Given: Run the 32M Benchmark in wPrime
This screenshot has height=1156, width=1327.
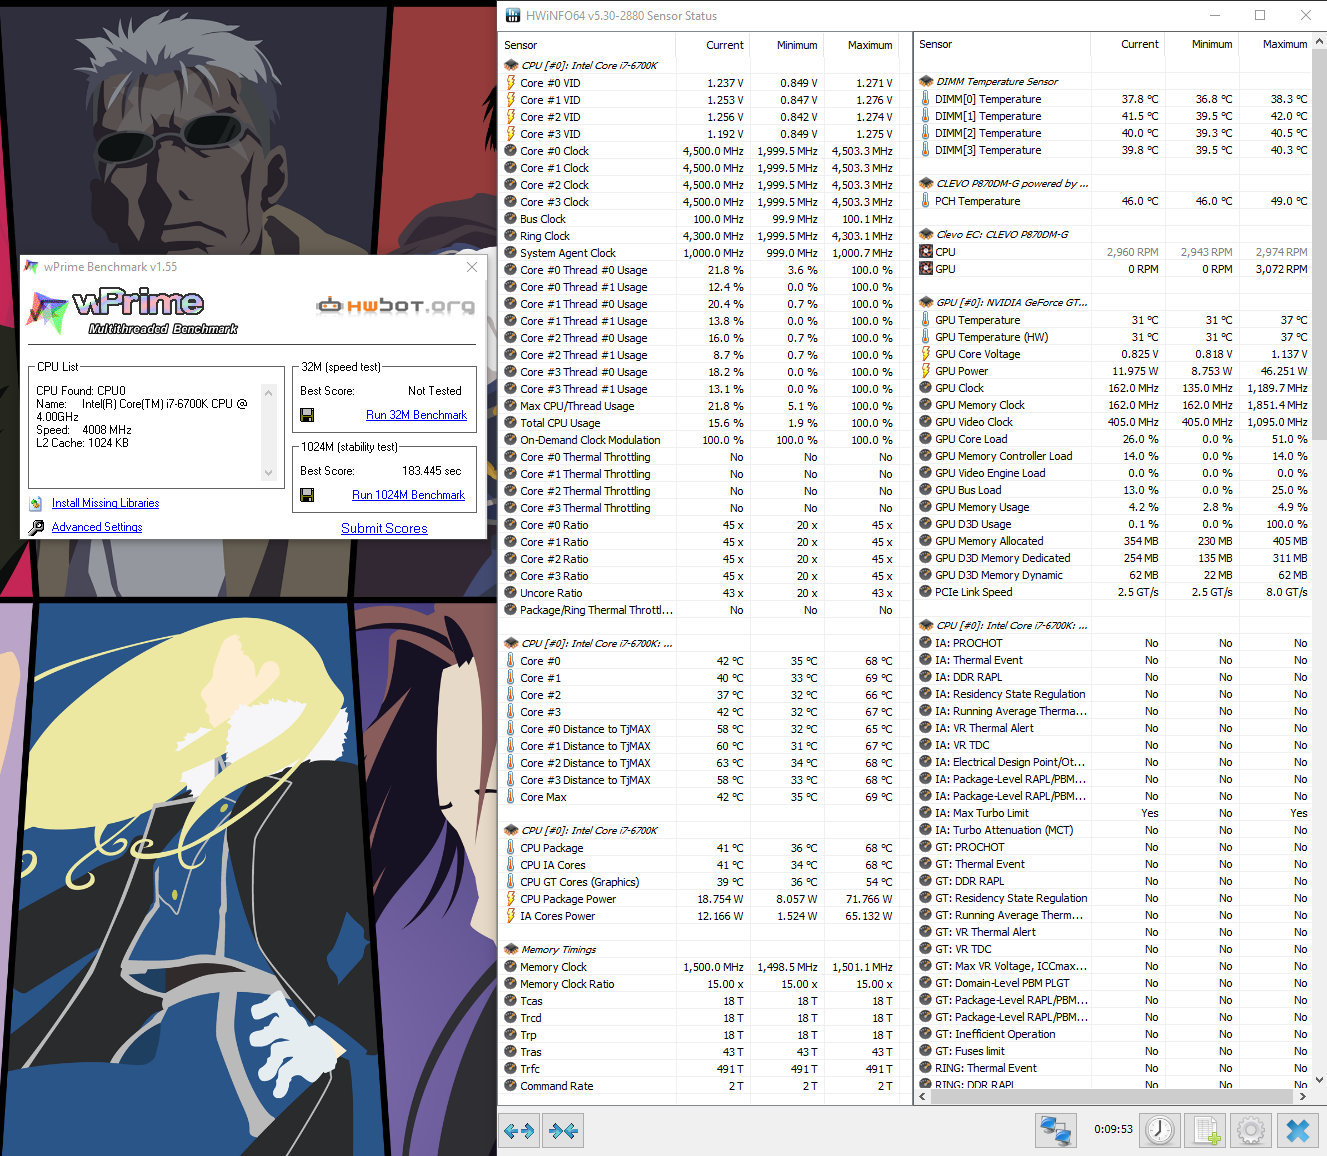Looking at the screenshot, I should pyautogui.click(x=416, y=415).
